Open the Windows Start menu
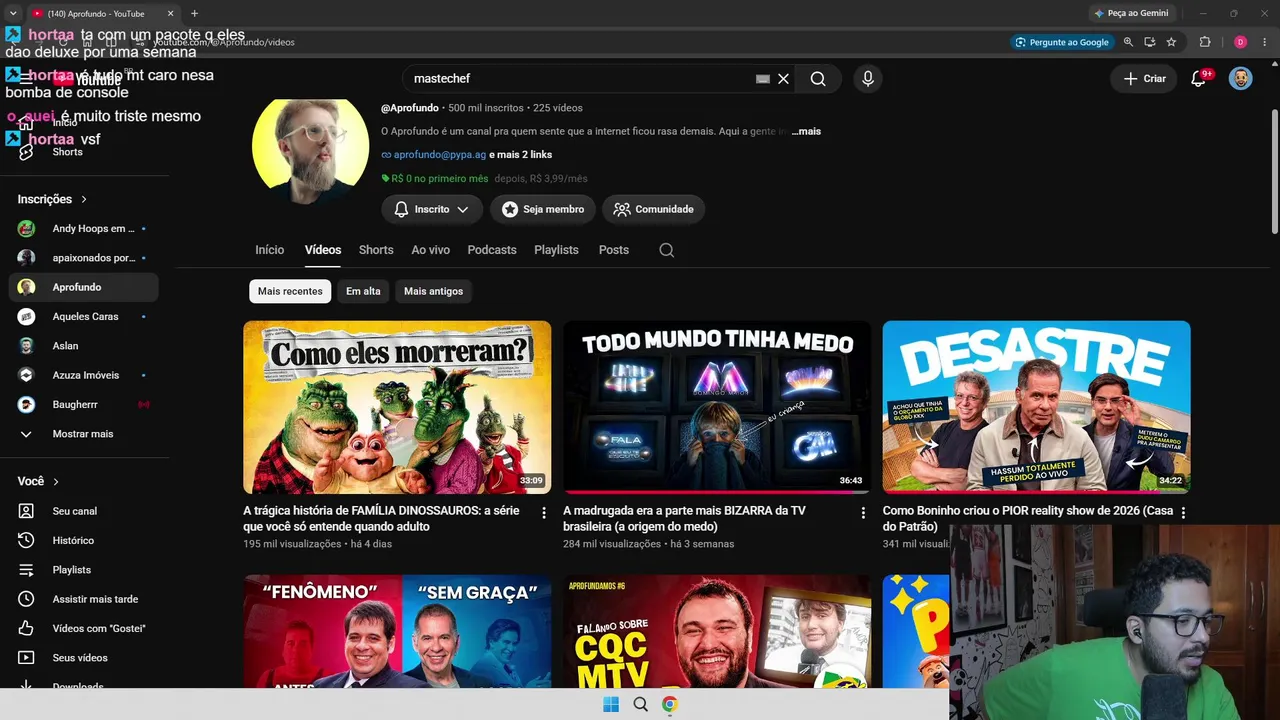The image size is (1280, 720). coord(611,704)
